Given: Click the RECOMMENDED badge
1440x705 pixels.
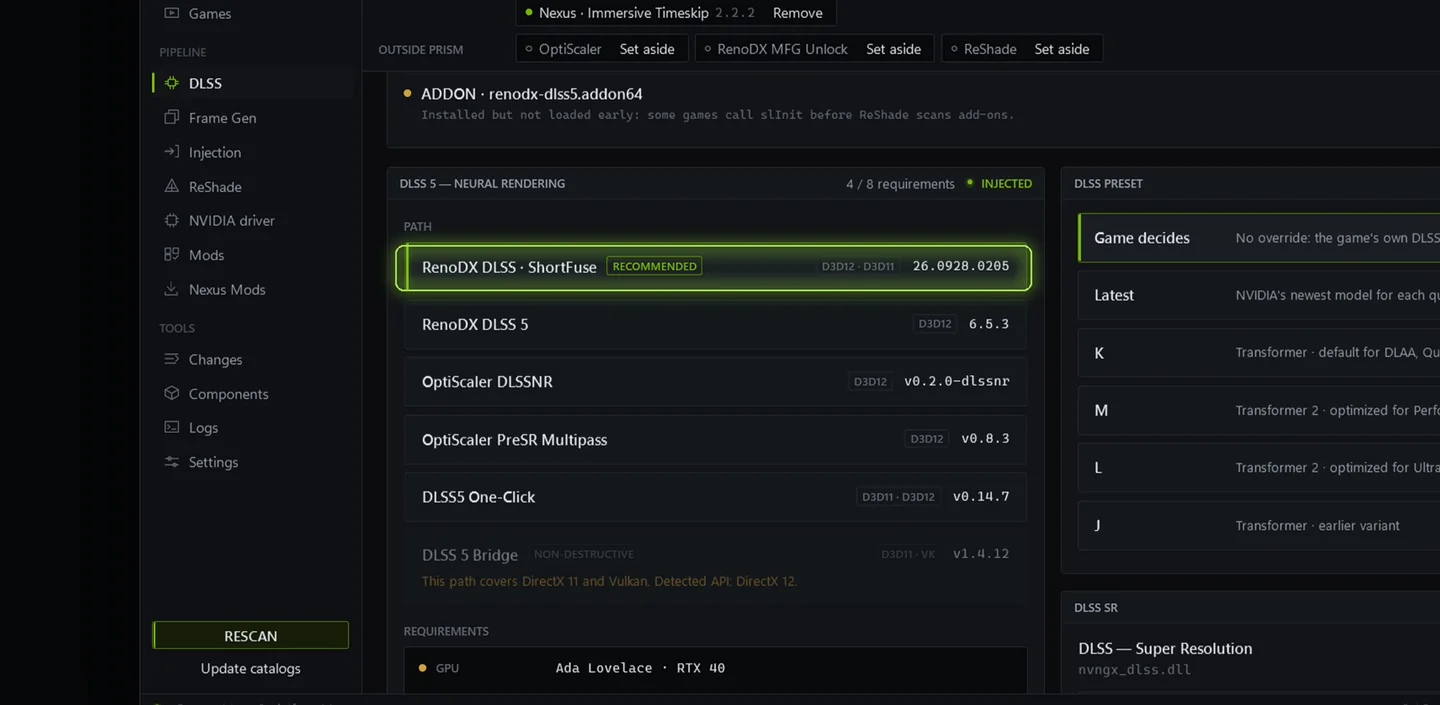Looking at the screenshot, I should (x=654, y=266).
